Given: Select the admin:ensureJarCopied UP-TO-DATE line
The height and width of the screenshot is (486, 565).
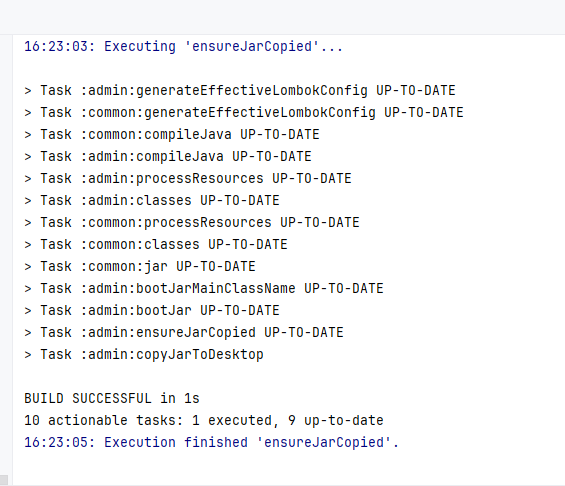Looking at the screenshot, I should 183,333.
